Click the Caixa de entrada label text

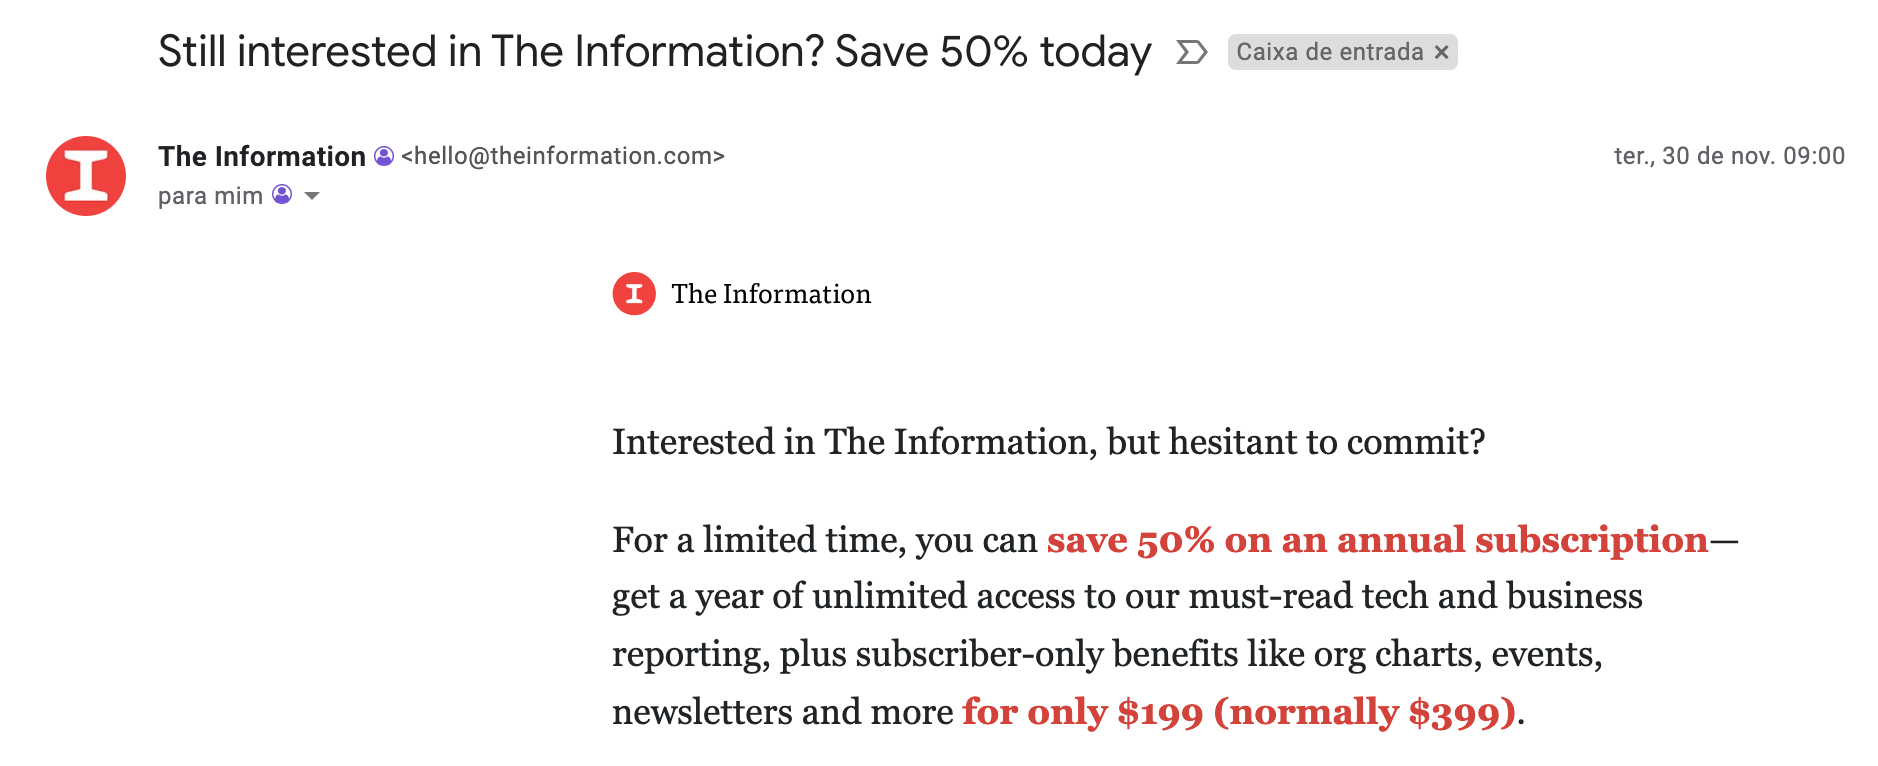coord(1330,52)
